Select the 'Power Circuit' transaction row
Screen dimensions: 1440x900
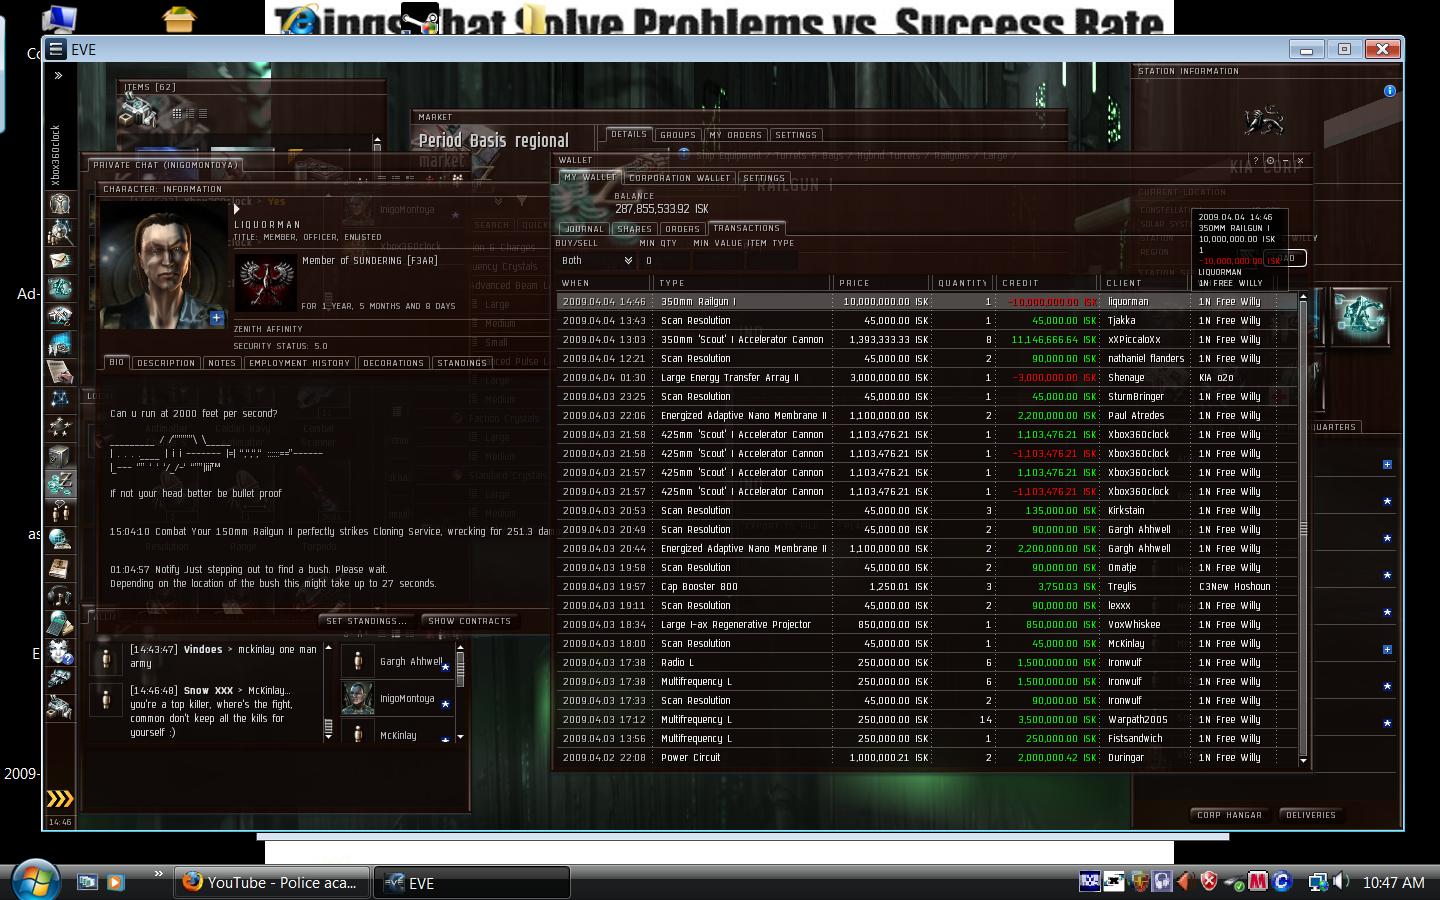pos(927,758)
